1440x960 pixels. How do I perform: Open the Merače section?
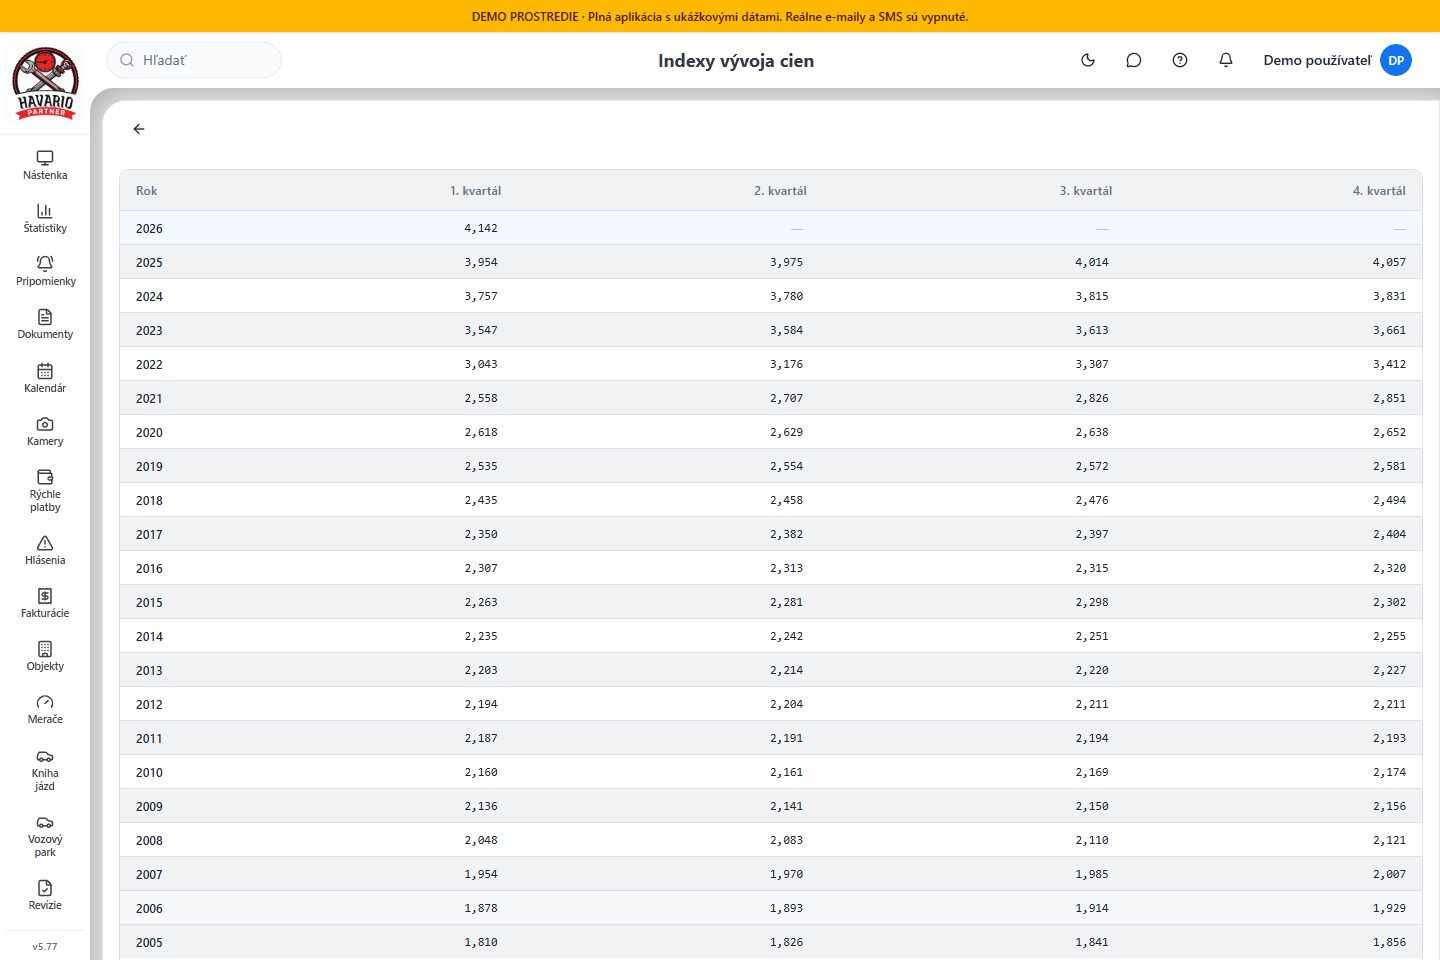[45, 709]
